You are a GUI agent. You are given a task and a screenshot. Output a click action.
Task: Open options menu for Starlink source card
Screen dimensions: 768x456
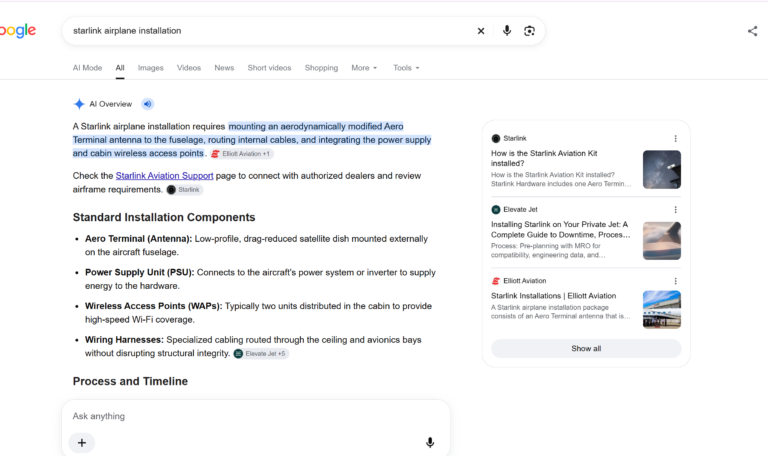point(675,139)
